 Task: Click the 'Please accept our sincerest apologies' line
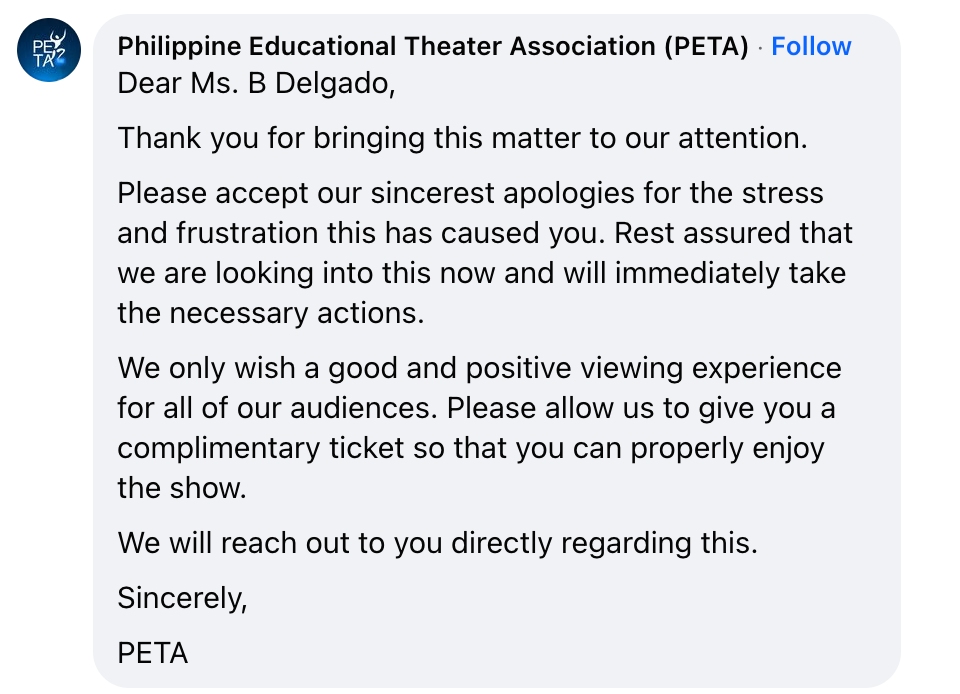470,193
